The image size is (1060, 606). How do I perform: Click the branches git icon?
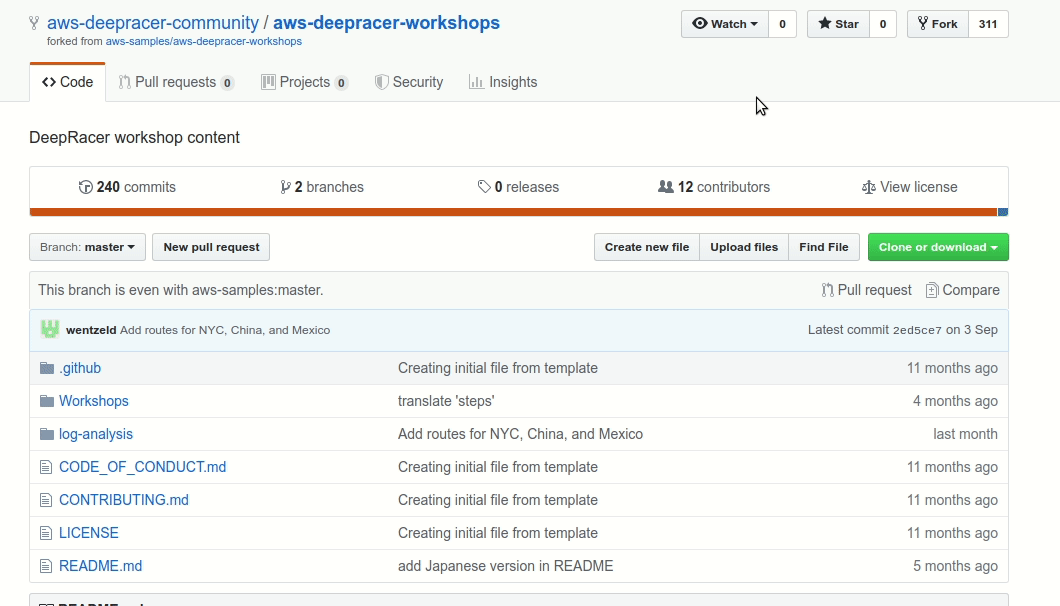[x=285, y=187]
